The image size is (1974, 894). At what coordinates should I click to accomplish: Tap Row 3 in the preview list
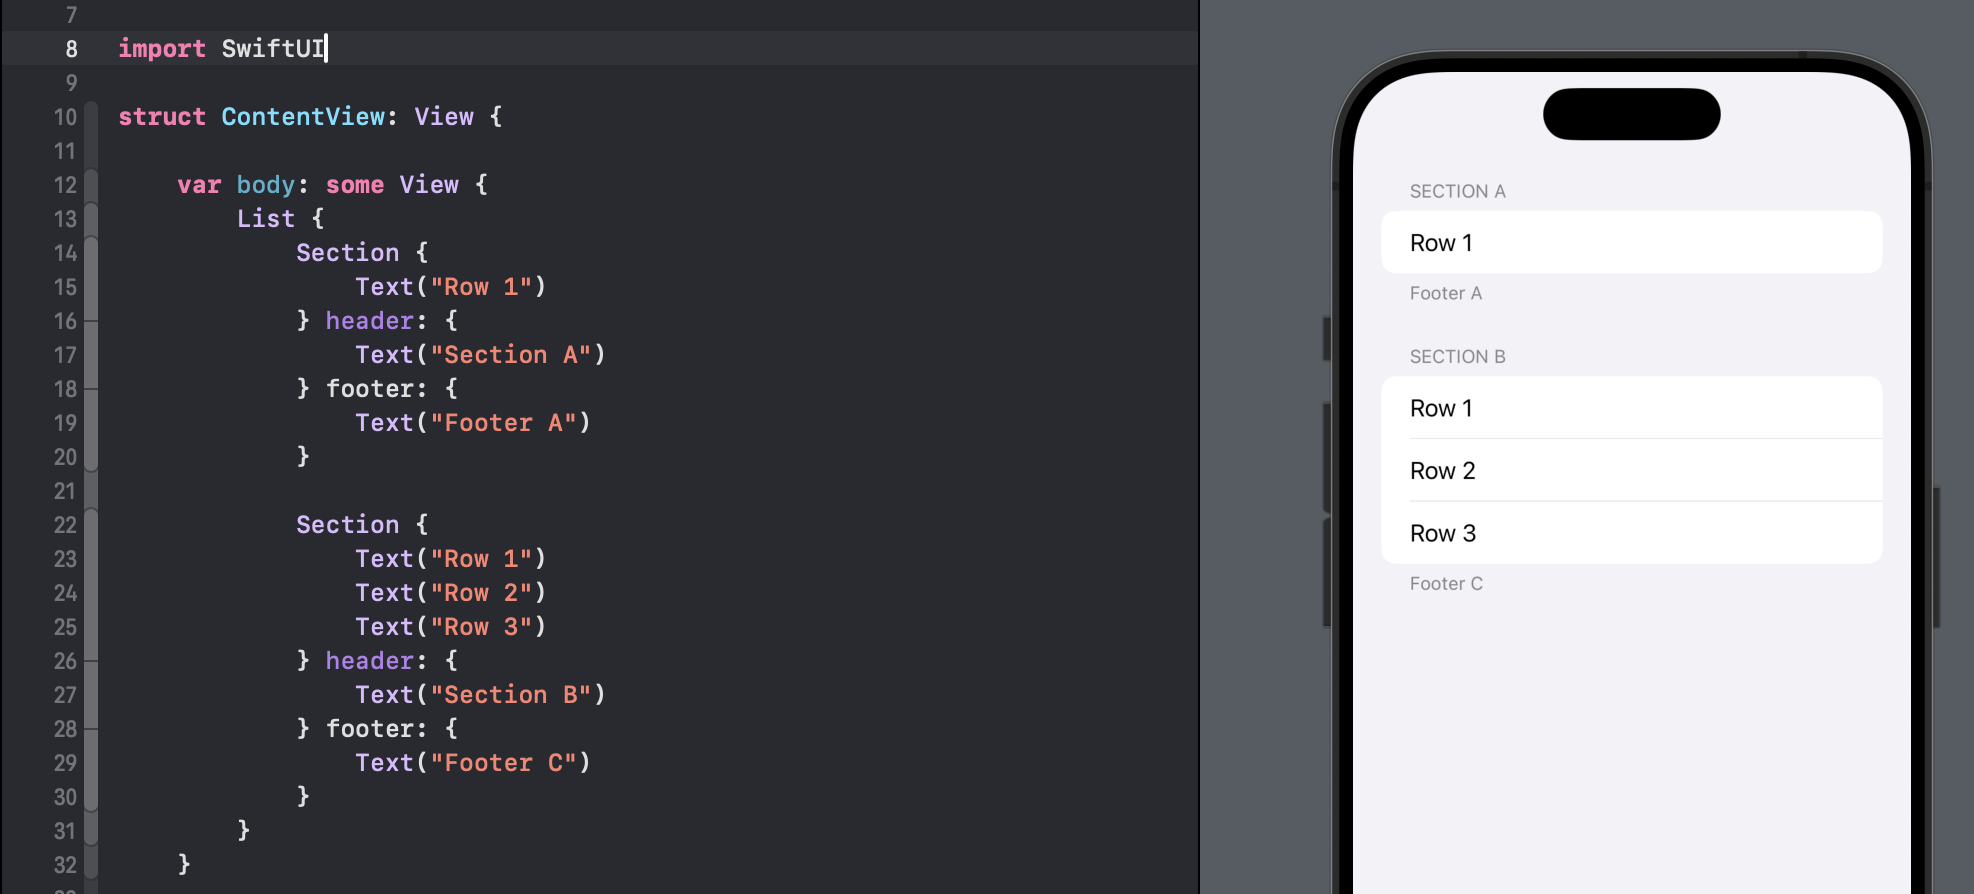[1630, 533]
